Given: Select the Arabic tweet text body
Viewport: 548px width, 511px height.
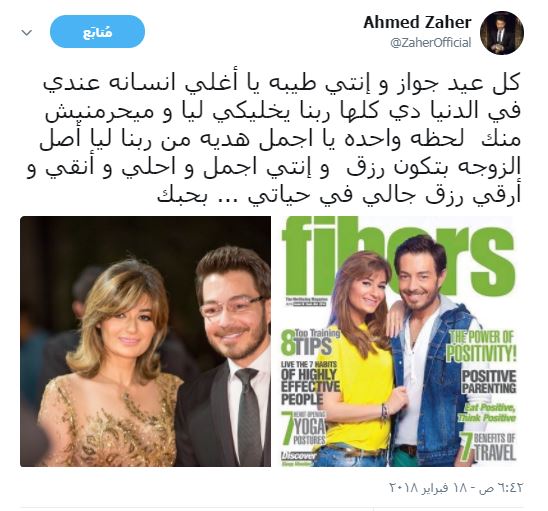Looking at the screenshot, I should (275, 140).
